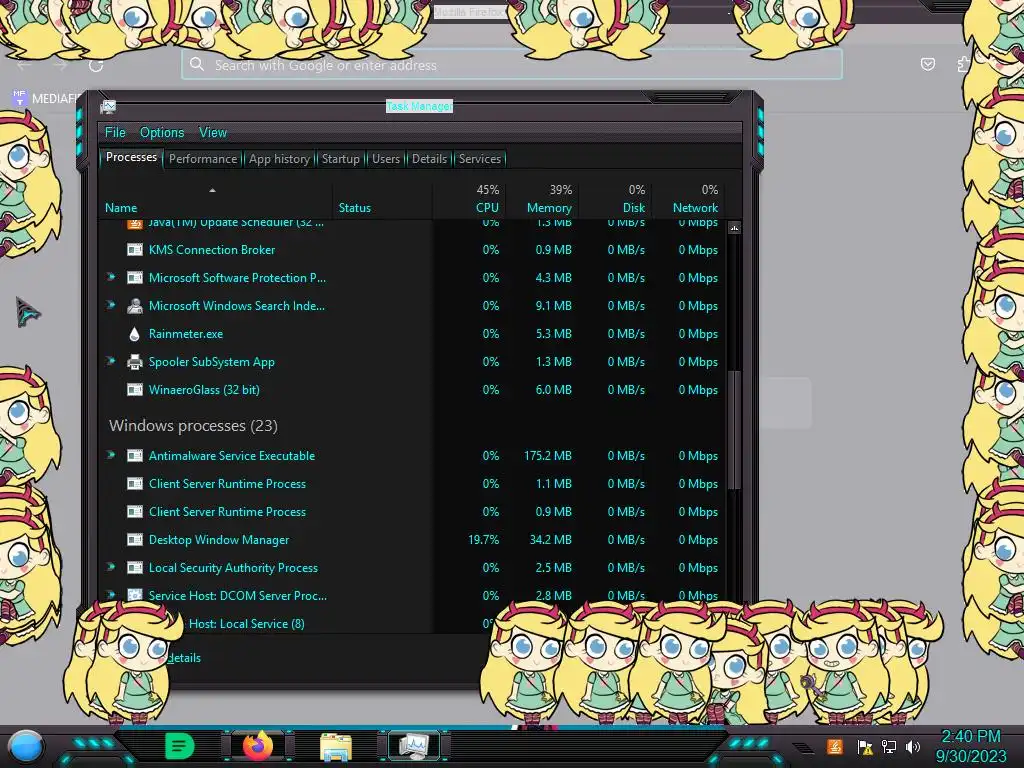Image resolution: width=1024 pixels, height=768 pixels.
Task: Click the Local Security Authority icon
Action: [135, 568]
